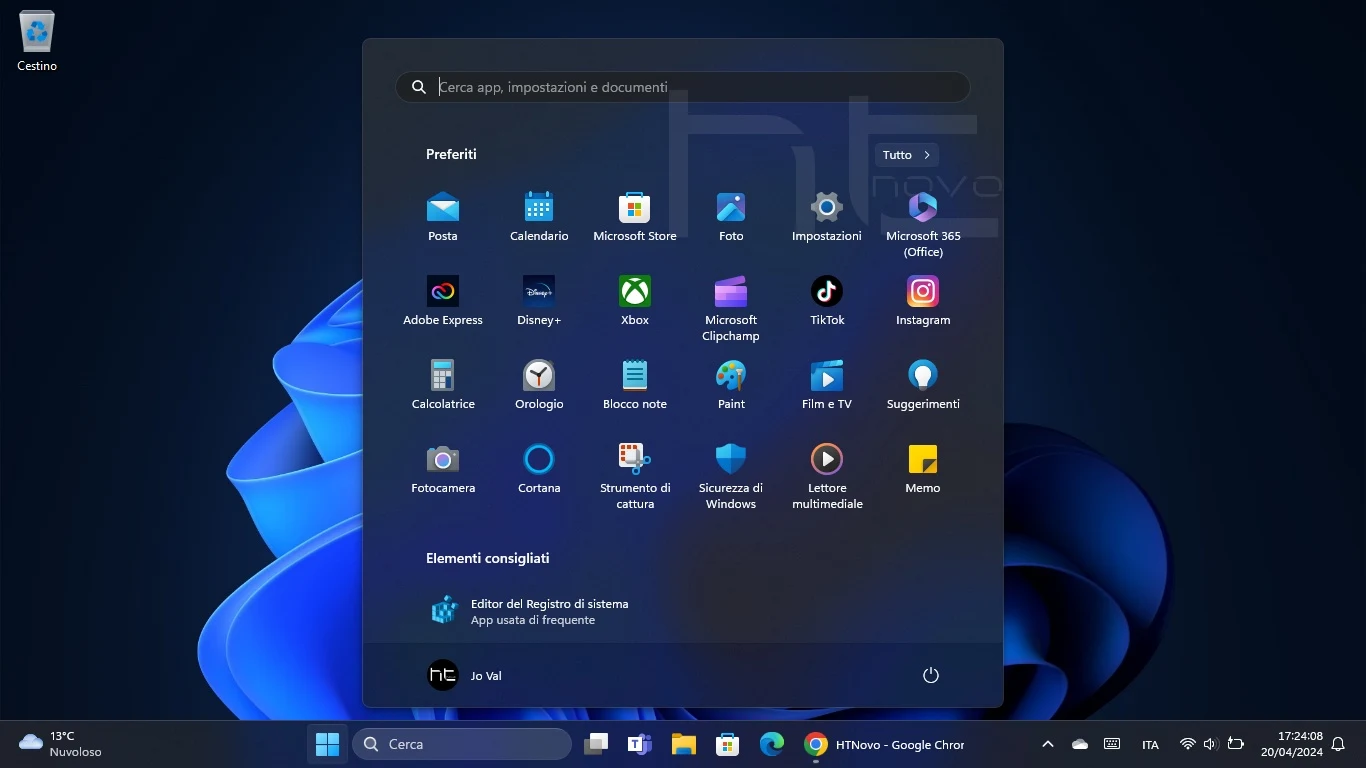Open File Explorer from taskbar
Image resolution: width=1366 pixels, height=768 pixels.
[x=684, y=744]
